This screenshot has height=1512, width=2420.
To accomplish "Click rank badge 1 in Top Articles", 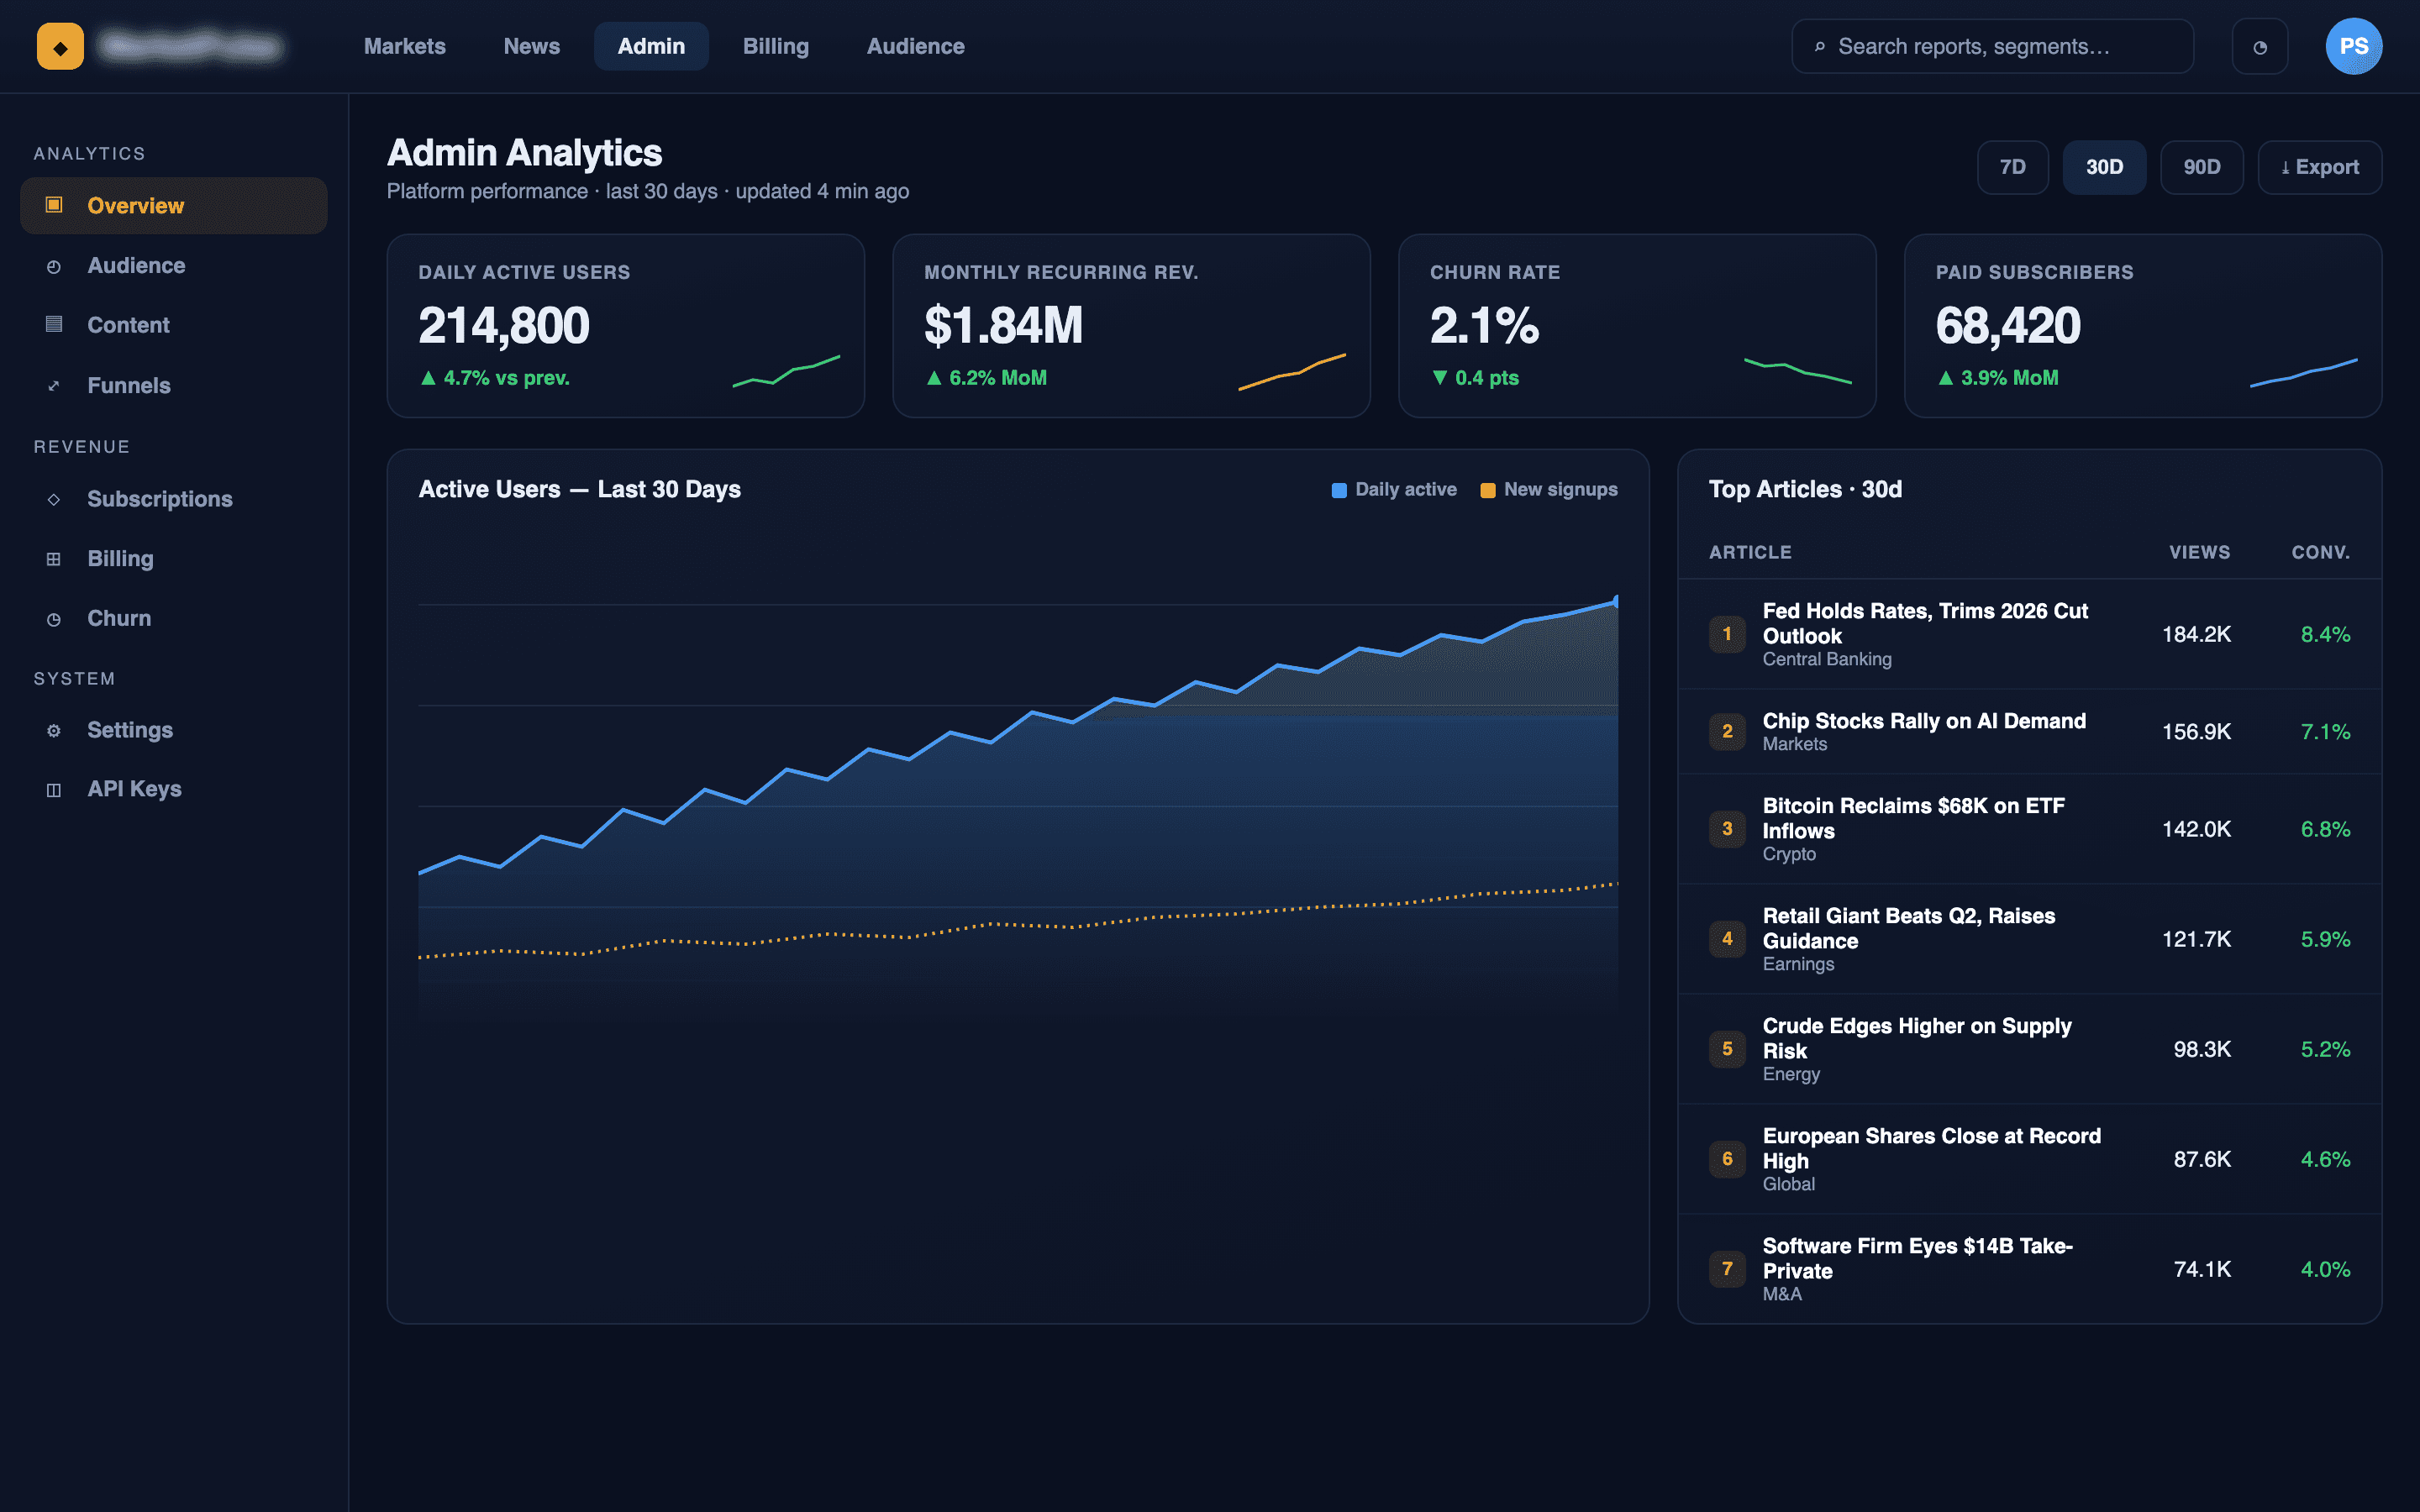I will tap(1727, 634).
